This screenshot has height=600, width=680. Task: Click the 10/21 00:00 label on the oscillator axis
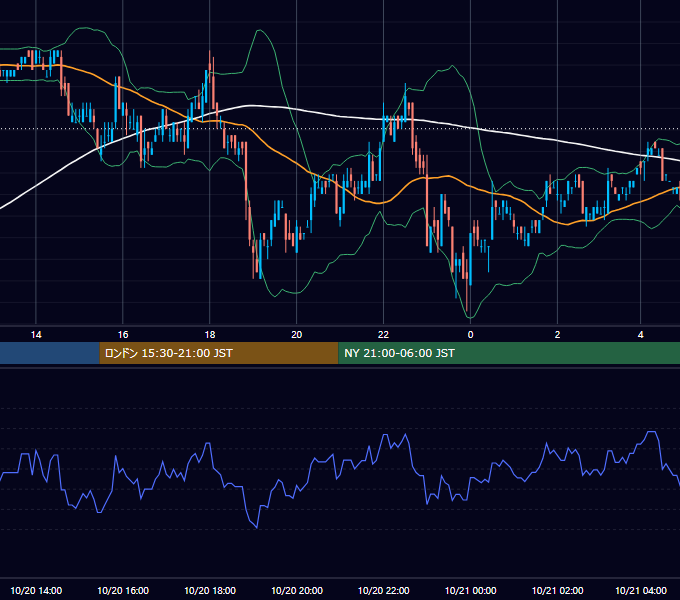pos(471,590)
